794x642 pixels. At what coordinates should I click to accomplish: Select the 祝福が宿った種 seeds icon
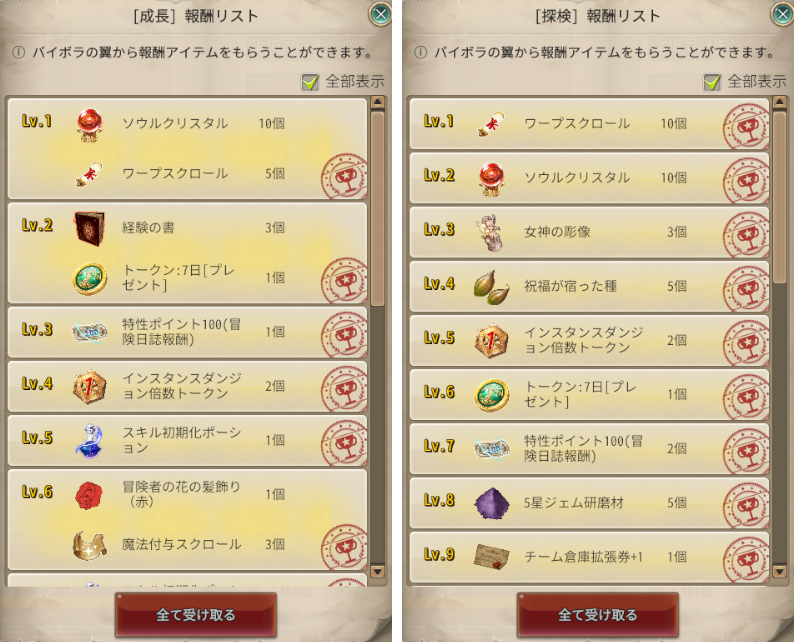491,287
